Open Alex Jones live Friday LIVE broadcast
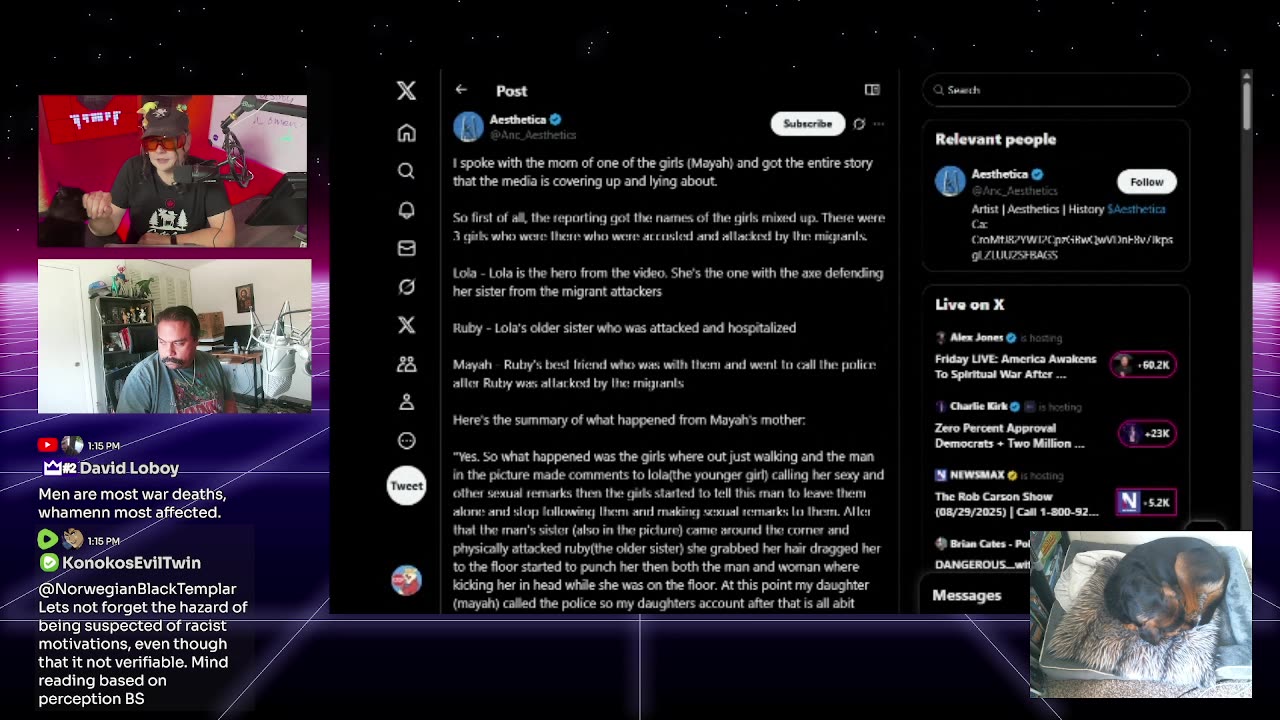 [x=1016, y=366]
